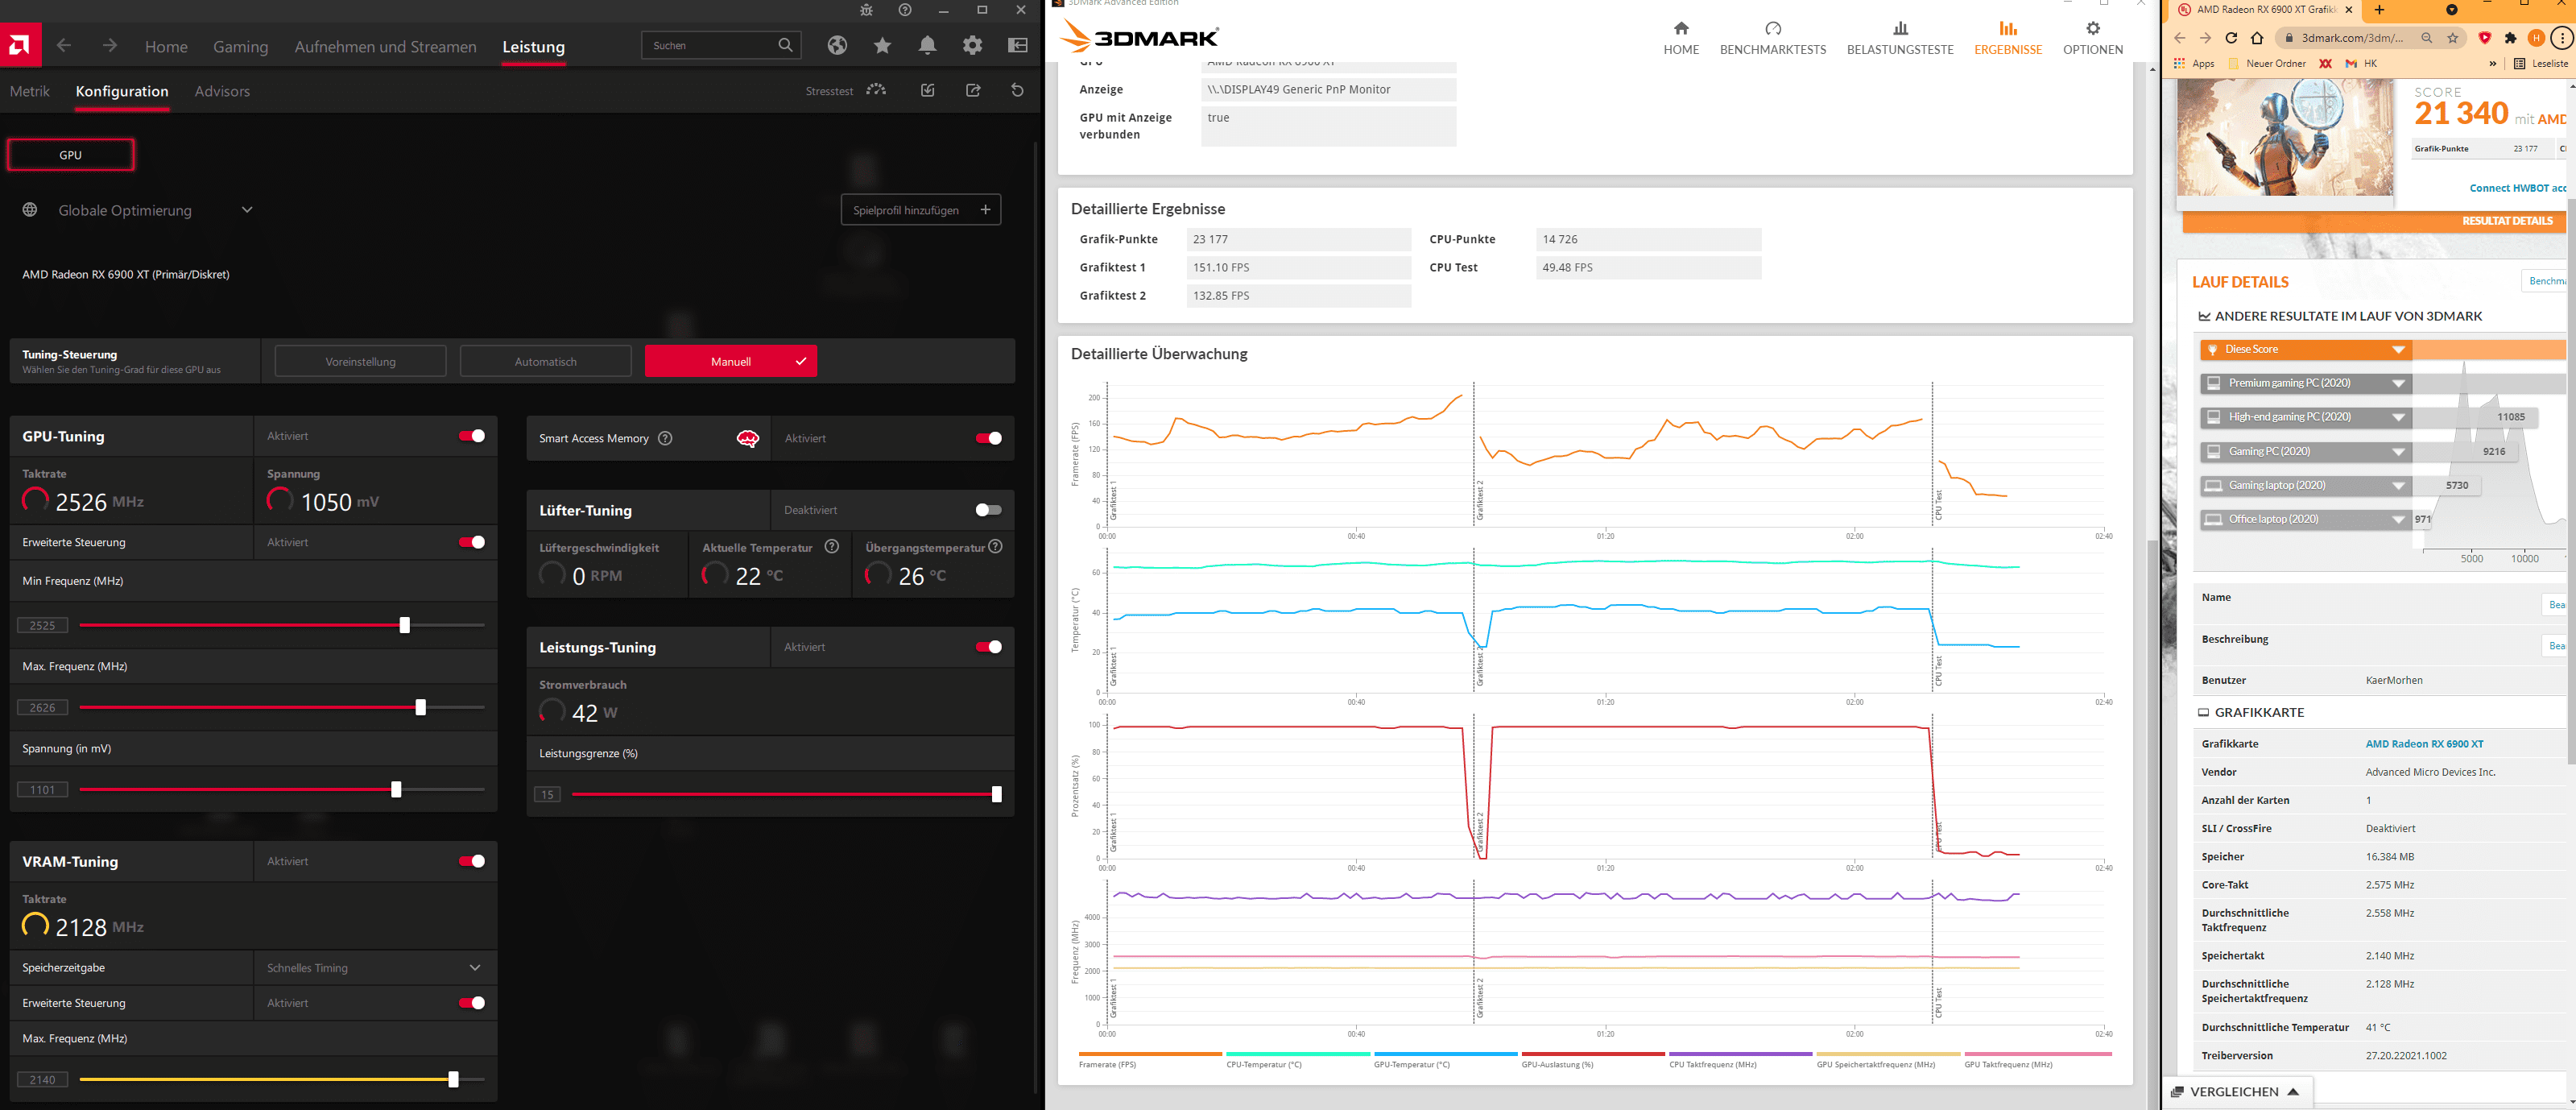Go back in Radeon Software navigation
The image size is (2576, 1110).
coord(64,45)
